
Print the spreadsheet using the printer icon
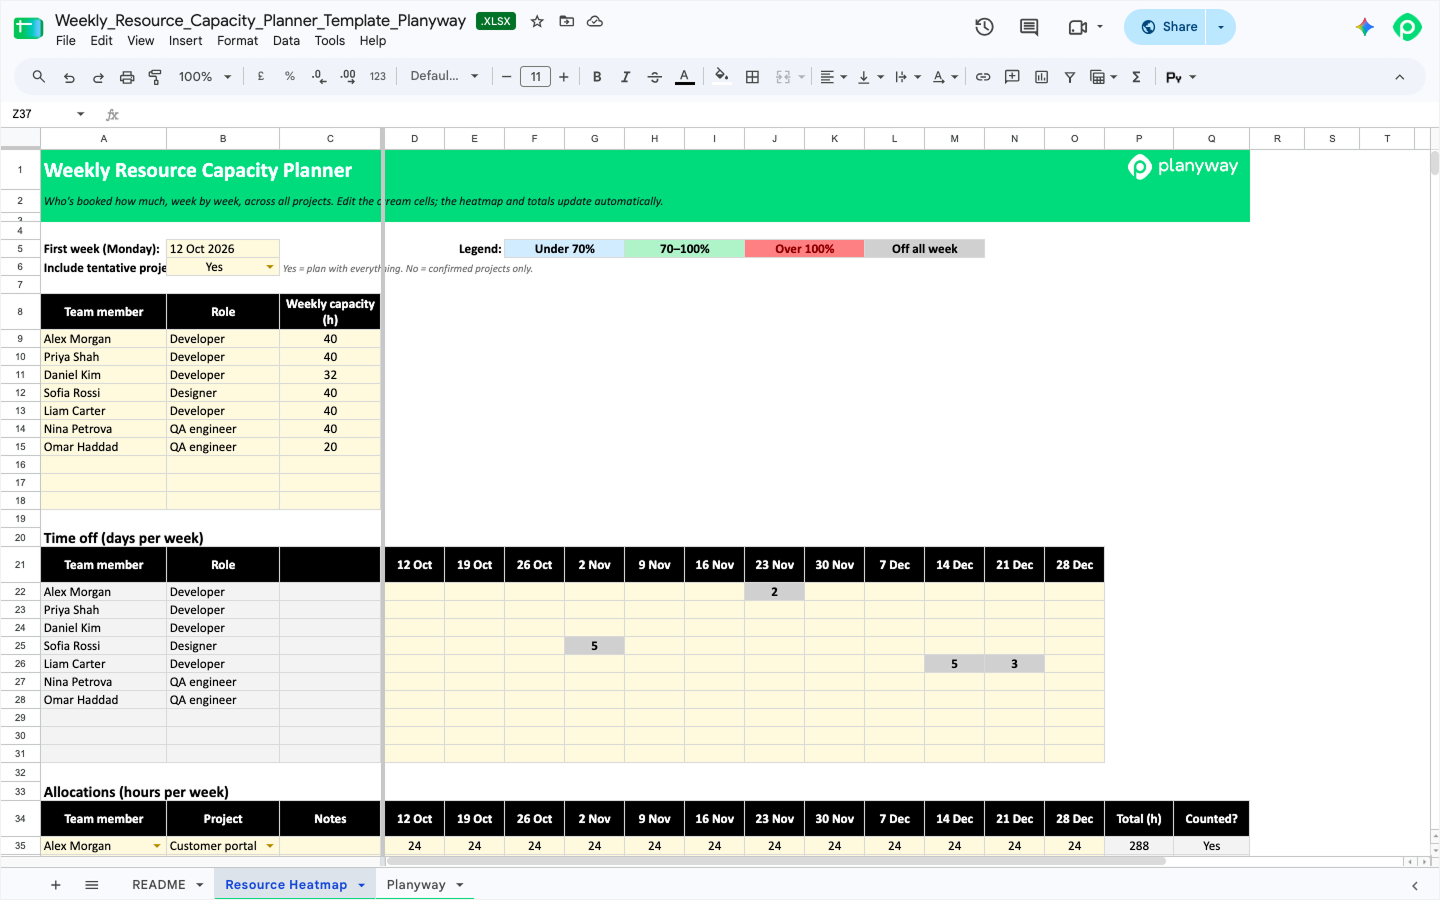tap(127, 77)
